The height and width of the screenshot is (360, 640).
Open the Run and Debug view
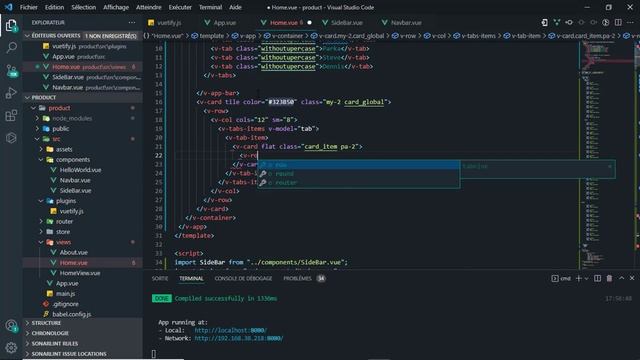coord(11,93)
